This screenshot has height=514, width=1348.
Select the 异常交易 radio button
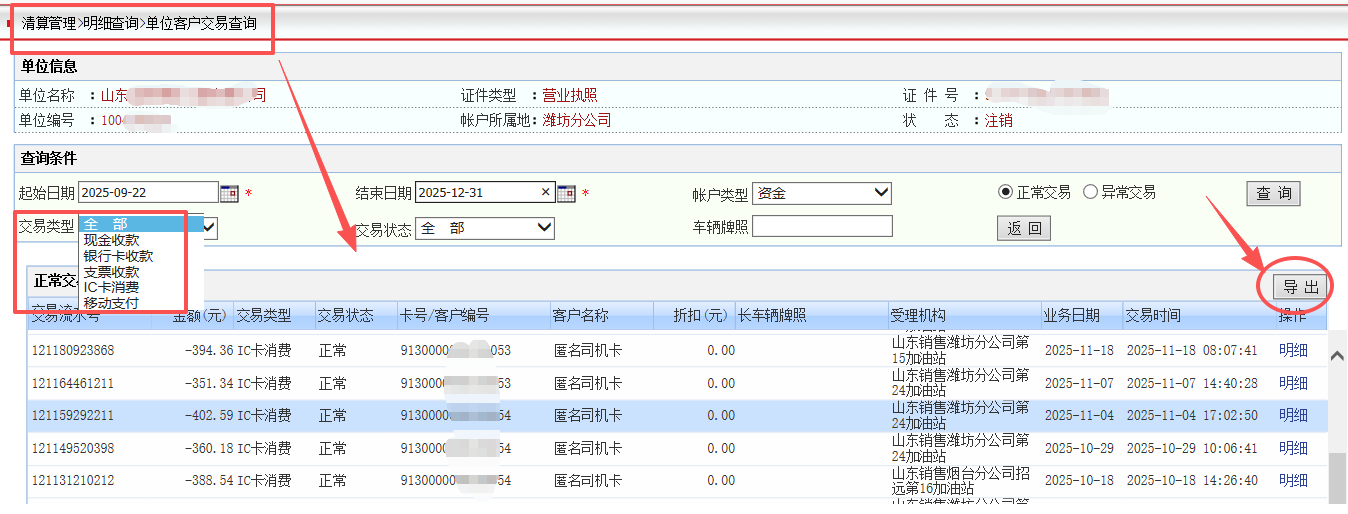pos(1090,192)
